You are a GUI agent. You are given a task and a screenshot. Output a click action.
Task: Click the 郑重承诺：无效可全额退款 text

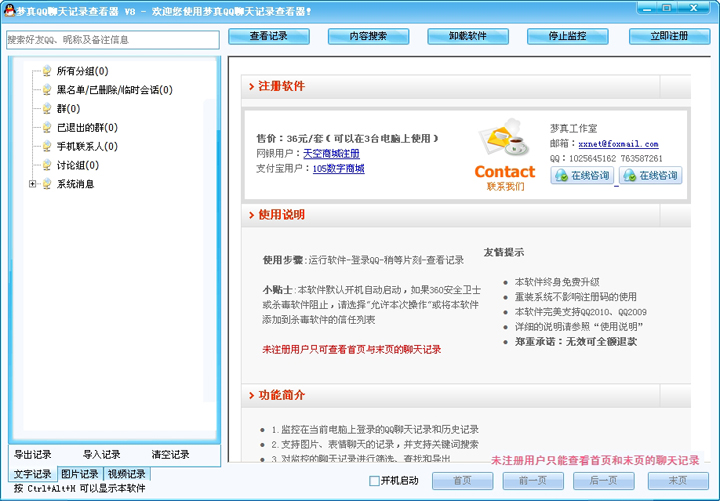point(576,342)
